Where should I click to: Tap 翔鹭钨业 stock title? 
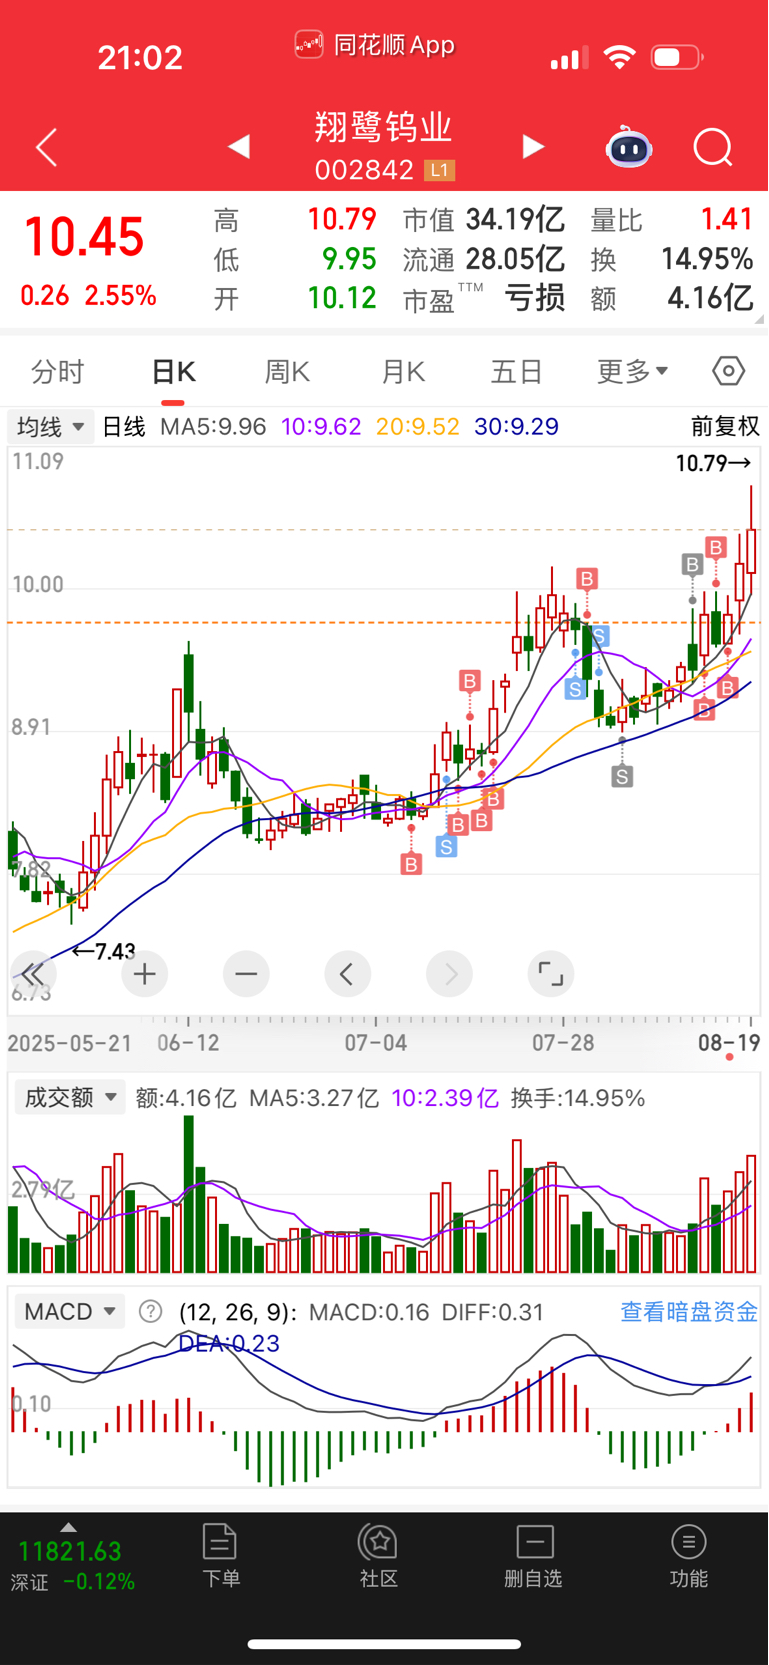pyautogui.click(x=384, y=127)
